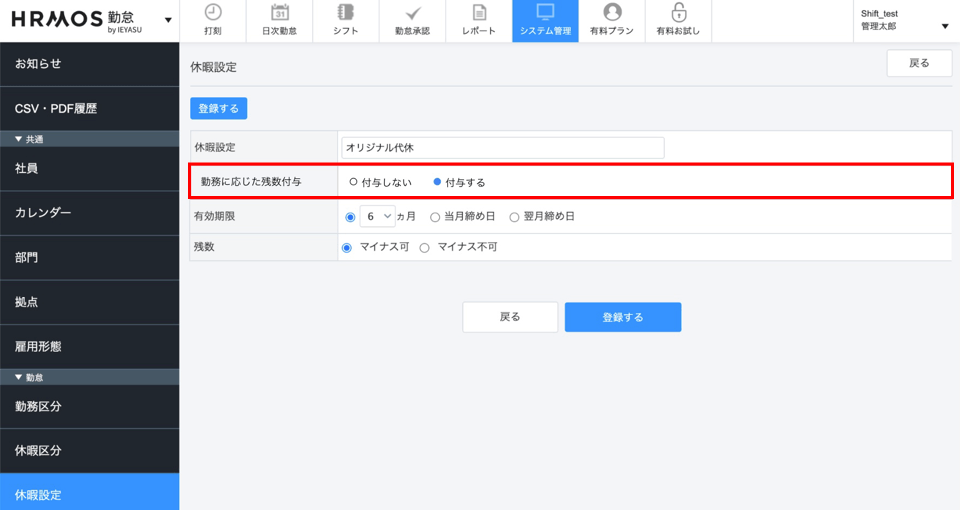
Task: Select the 当月締め日 radio option
Action: (x=435, y=216)
